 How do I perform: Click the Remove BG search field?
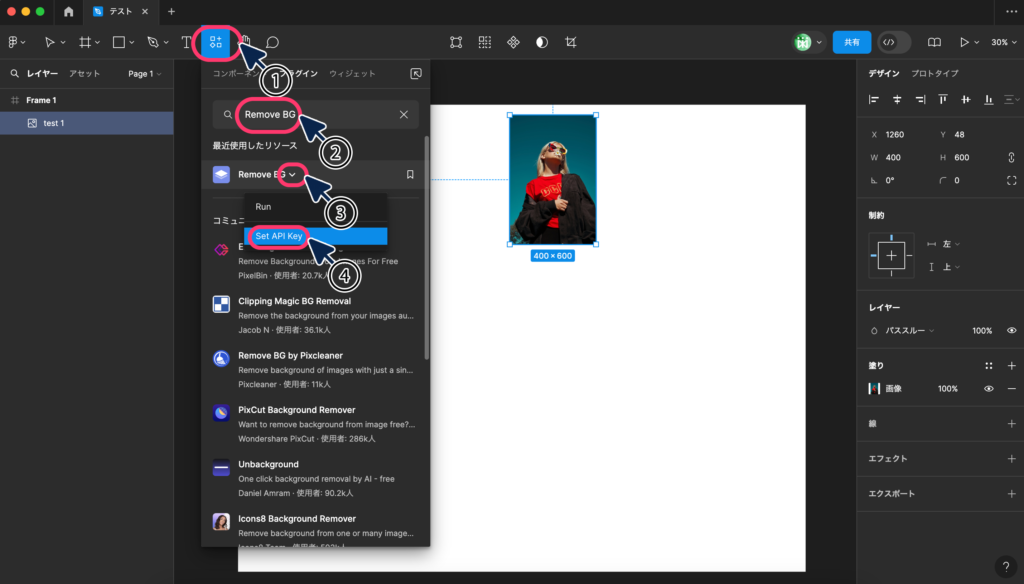[268, 114]
